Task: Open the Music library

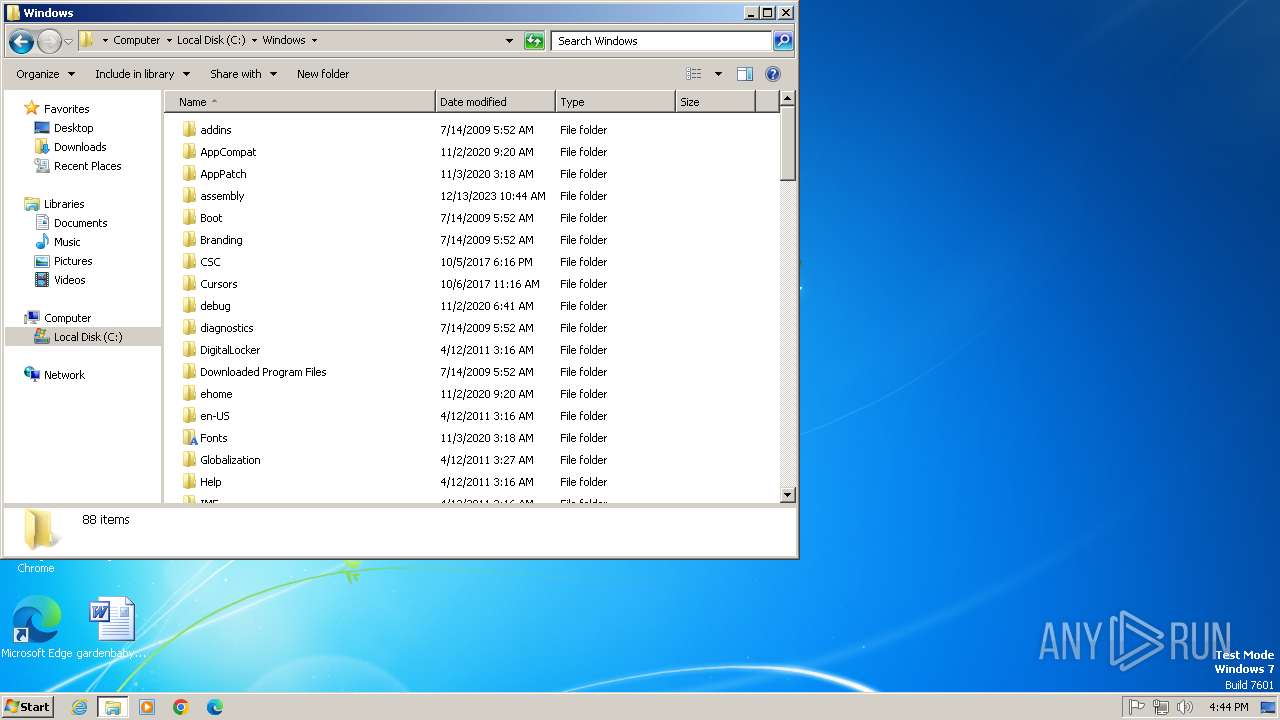Action: (67, 242)
